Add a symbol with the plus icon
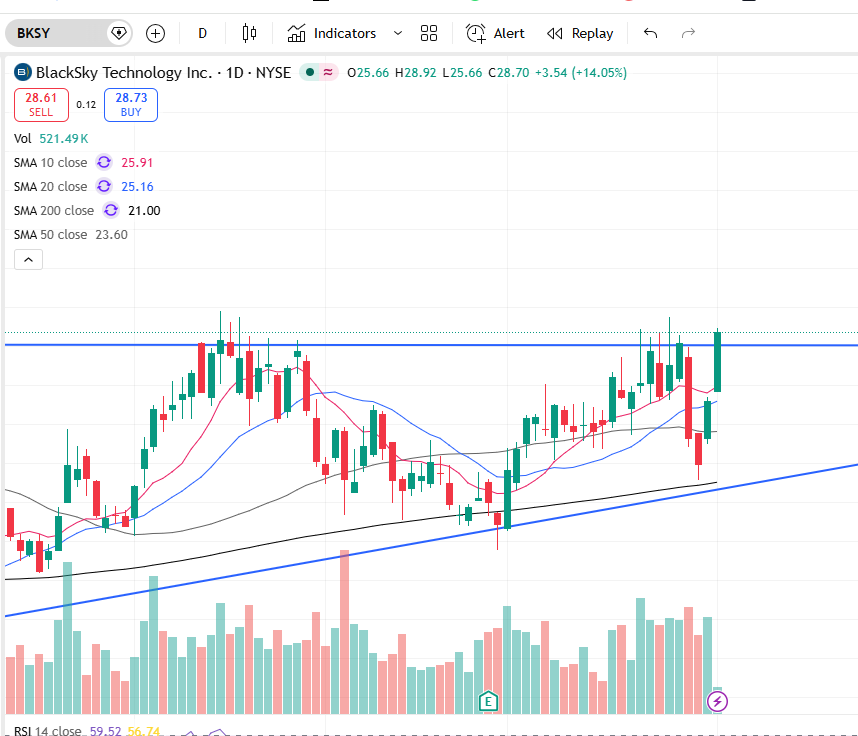This screenshot has width=858, height=736. click(155, 33)
